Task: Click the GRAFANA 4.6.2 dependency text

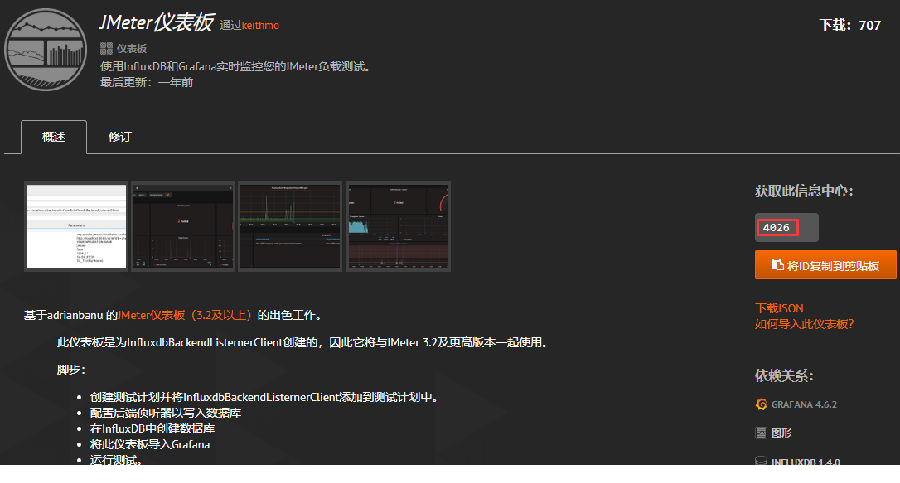Action: point(804,404)
